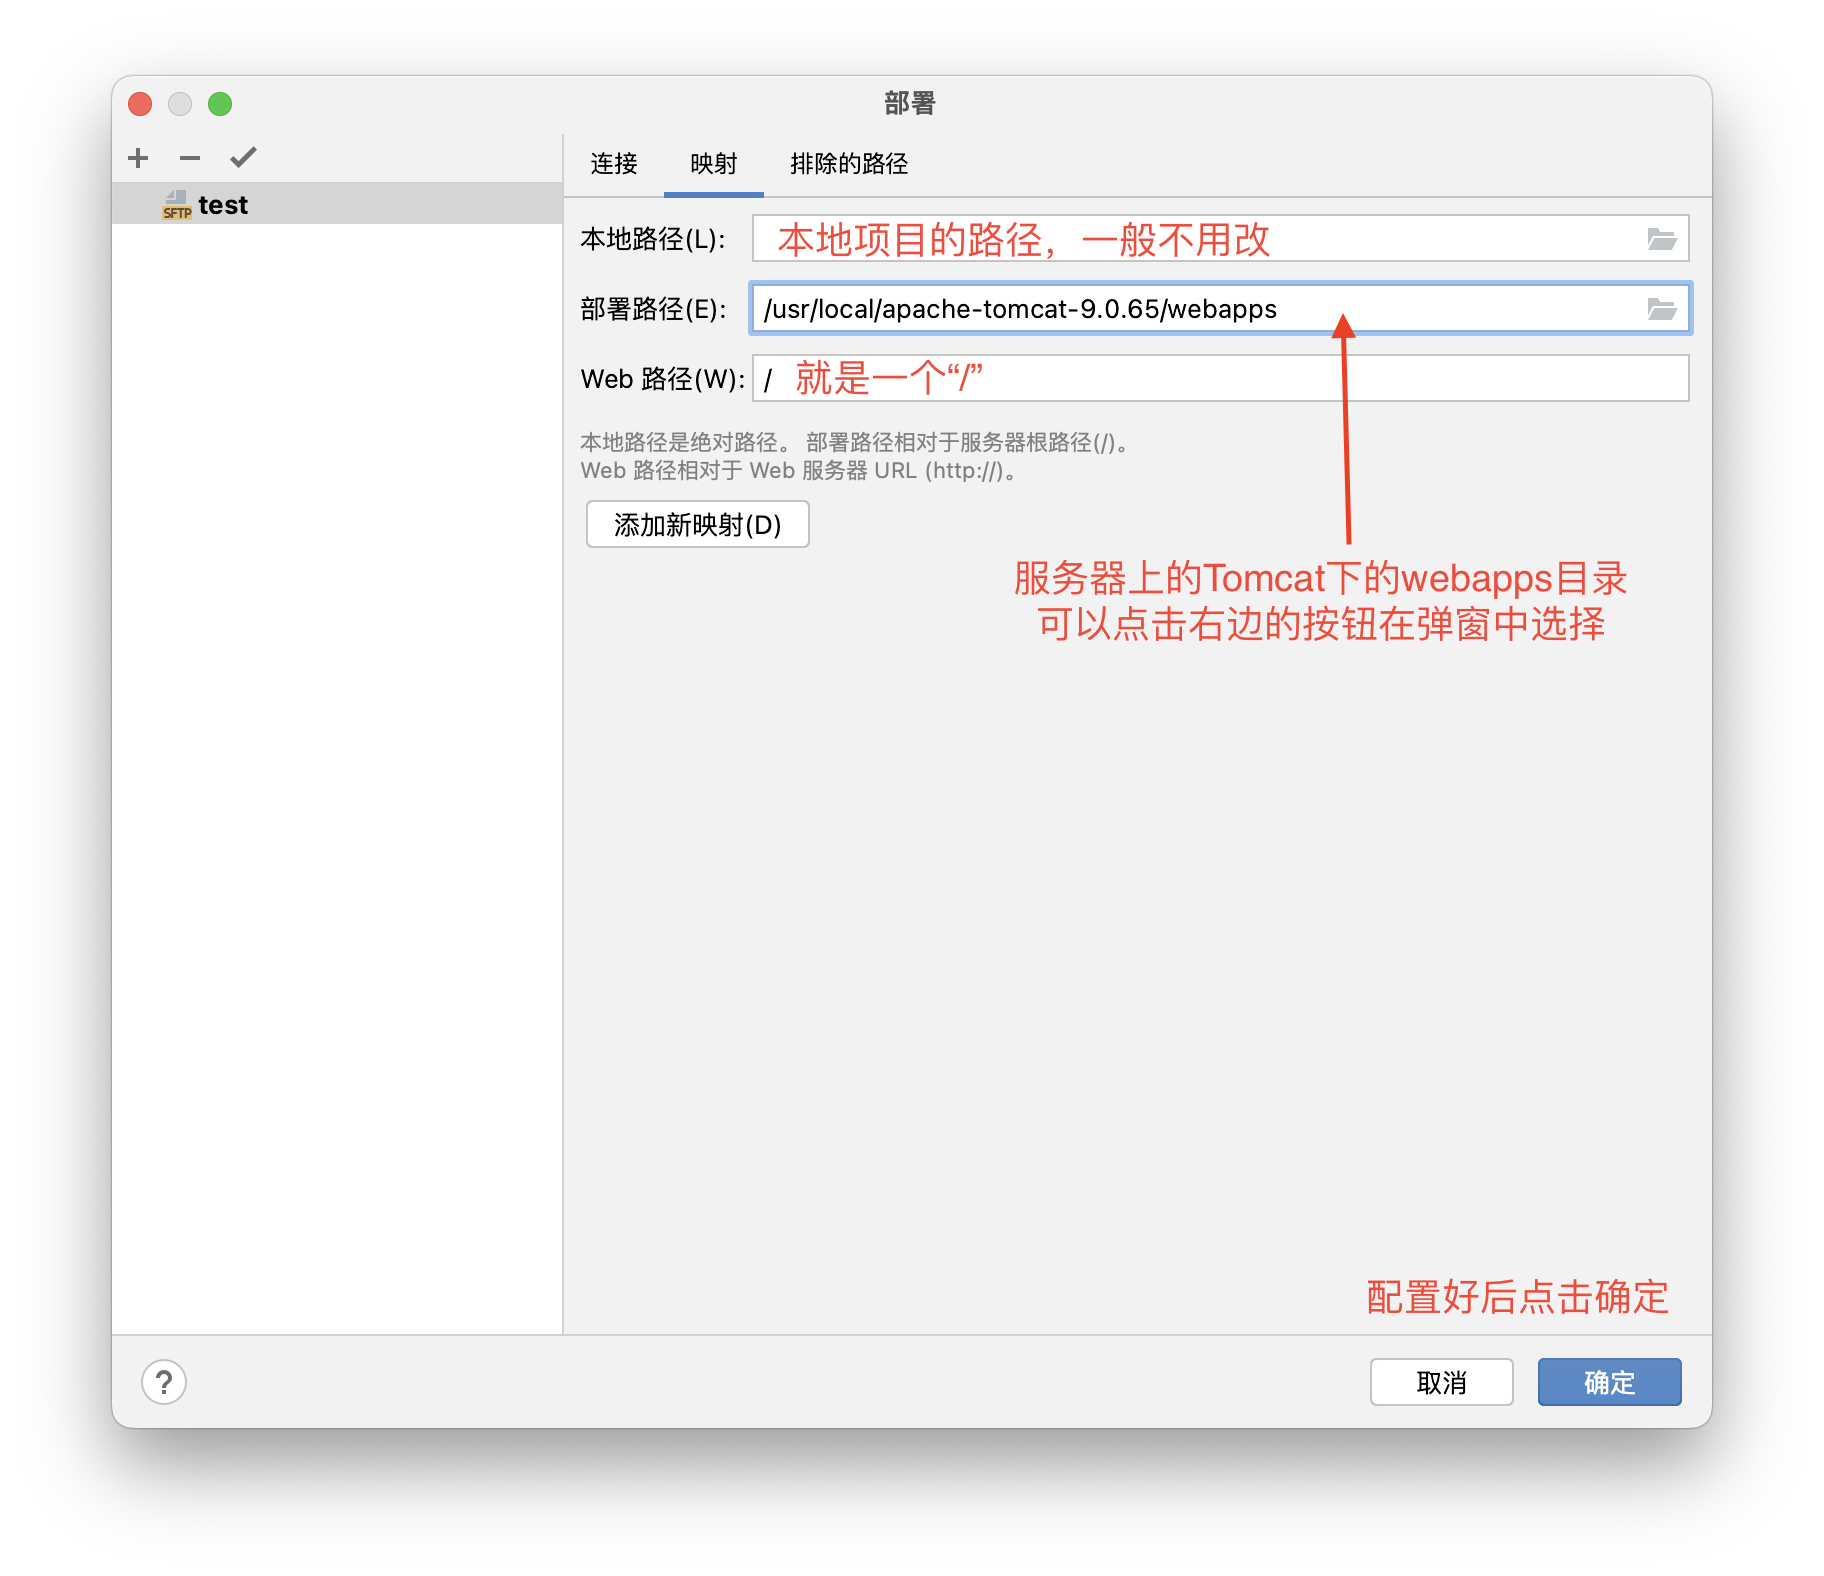Confirm settings with 确定 button

point(1609,1382)
